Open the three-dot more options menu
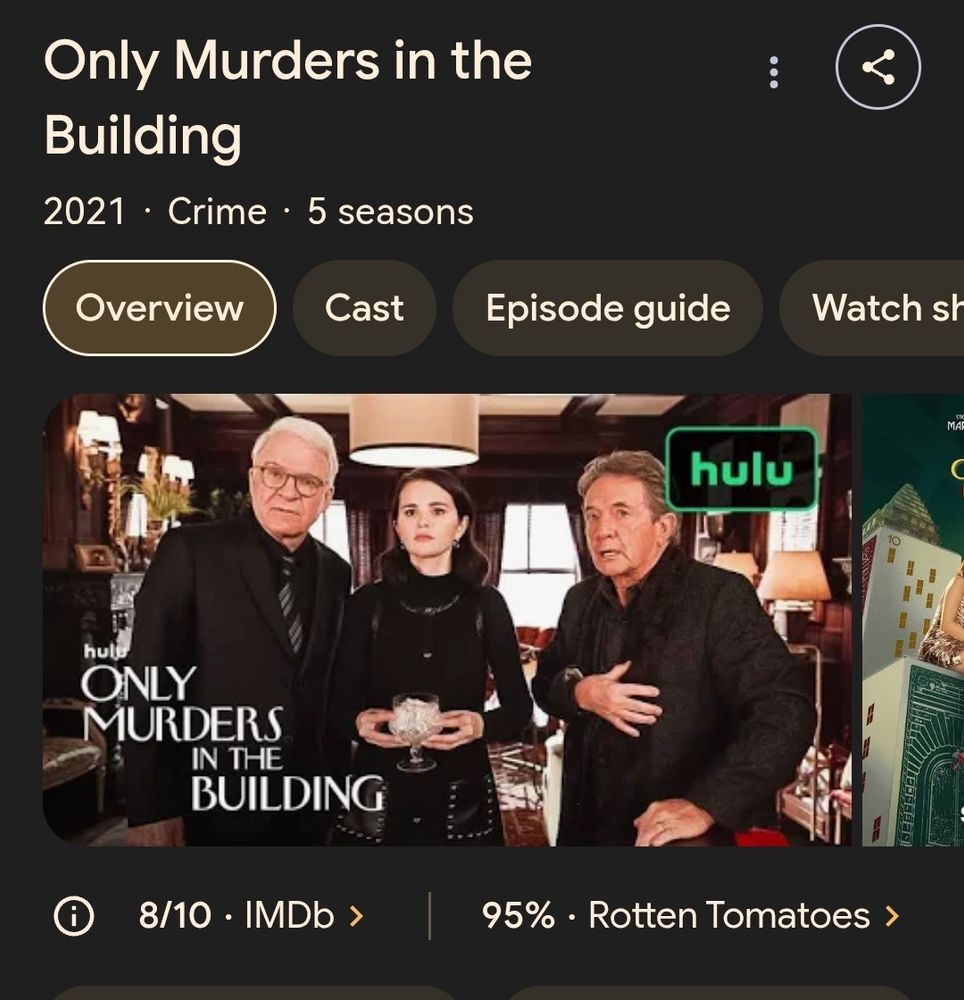This screenshot has width=964, height=1000. point(774,72)
